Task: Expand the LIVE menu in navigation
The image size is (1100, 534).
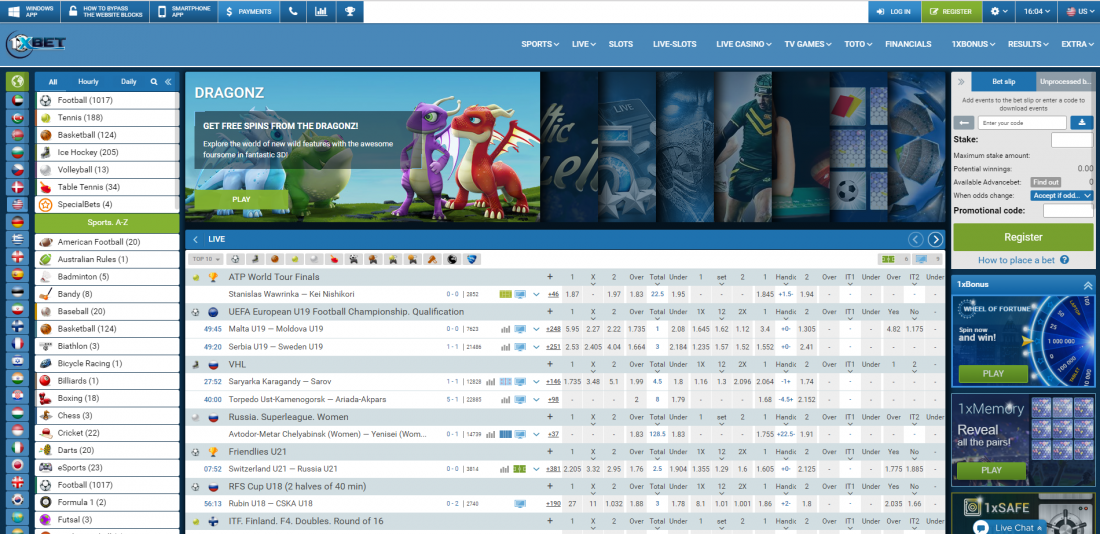Action: [x=583, y=44]
